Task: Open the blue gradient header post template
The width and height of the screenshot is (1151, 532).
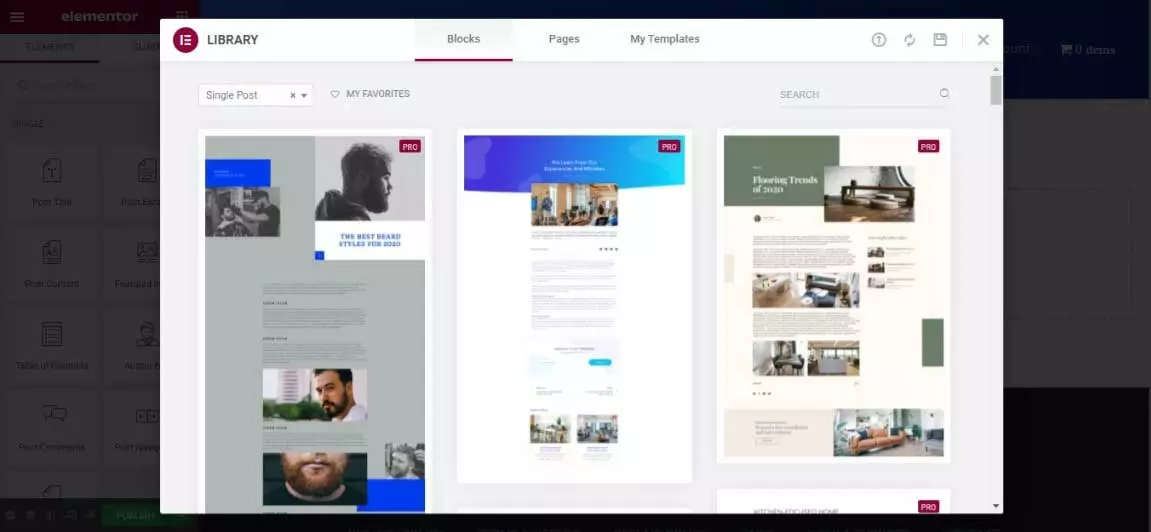Action: click(574, 305)
